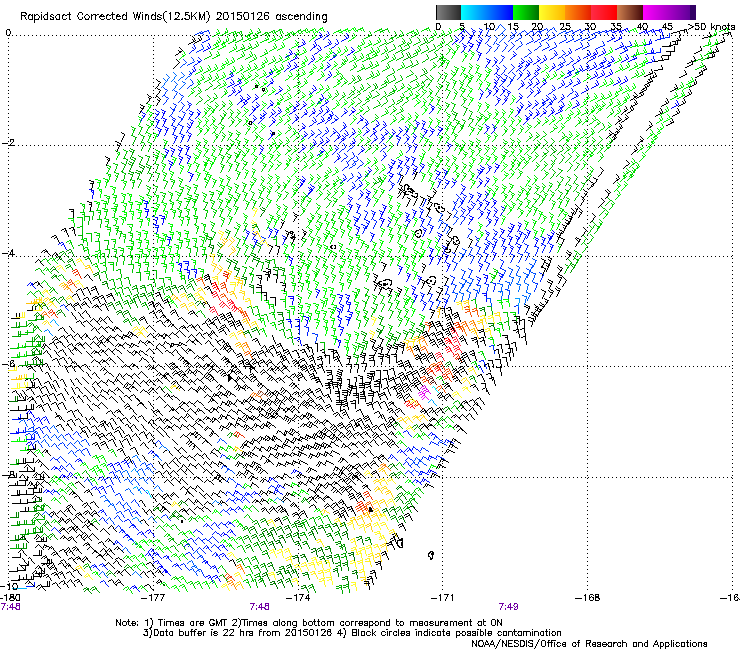Click the green 15-20 knots color band
This screenshot has width=740, height=650.
(x=526, y=12)
